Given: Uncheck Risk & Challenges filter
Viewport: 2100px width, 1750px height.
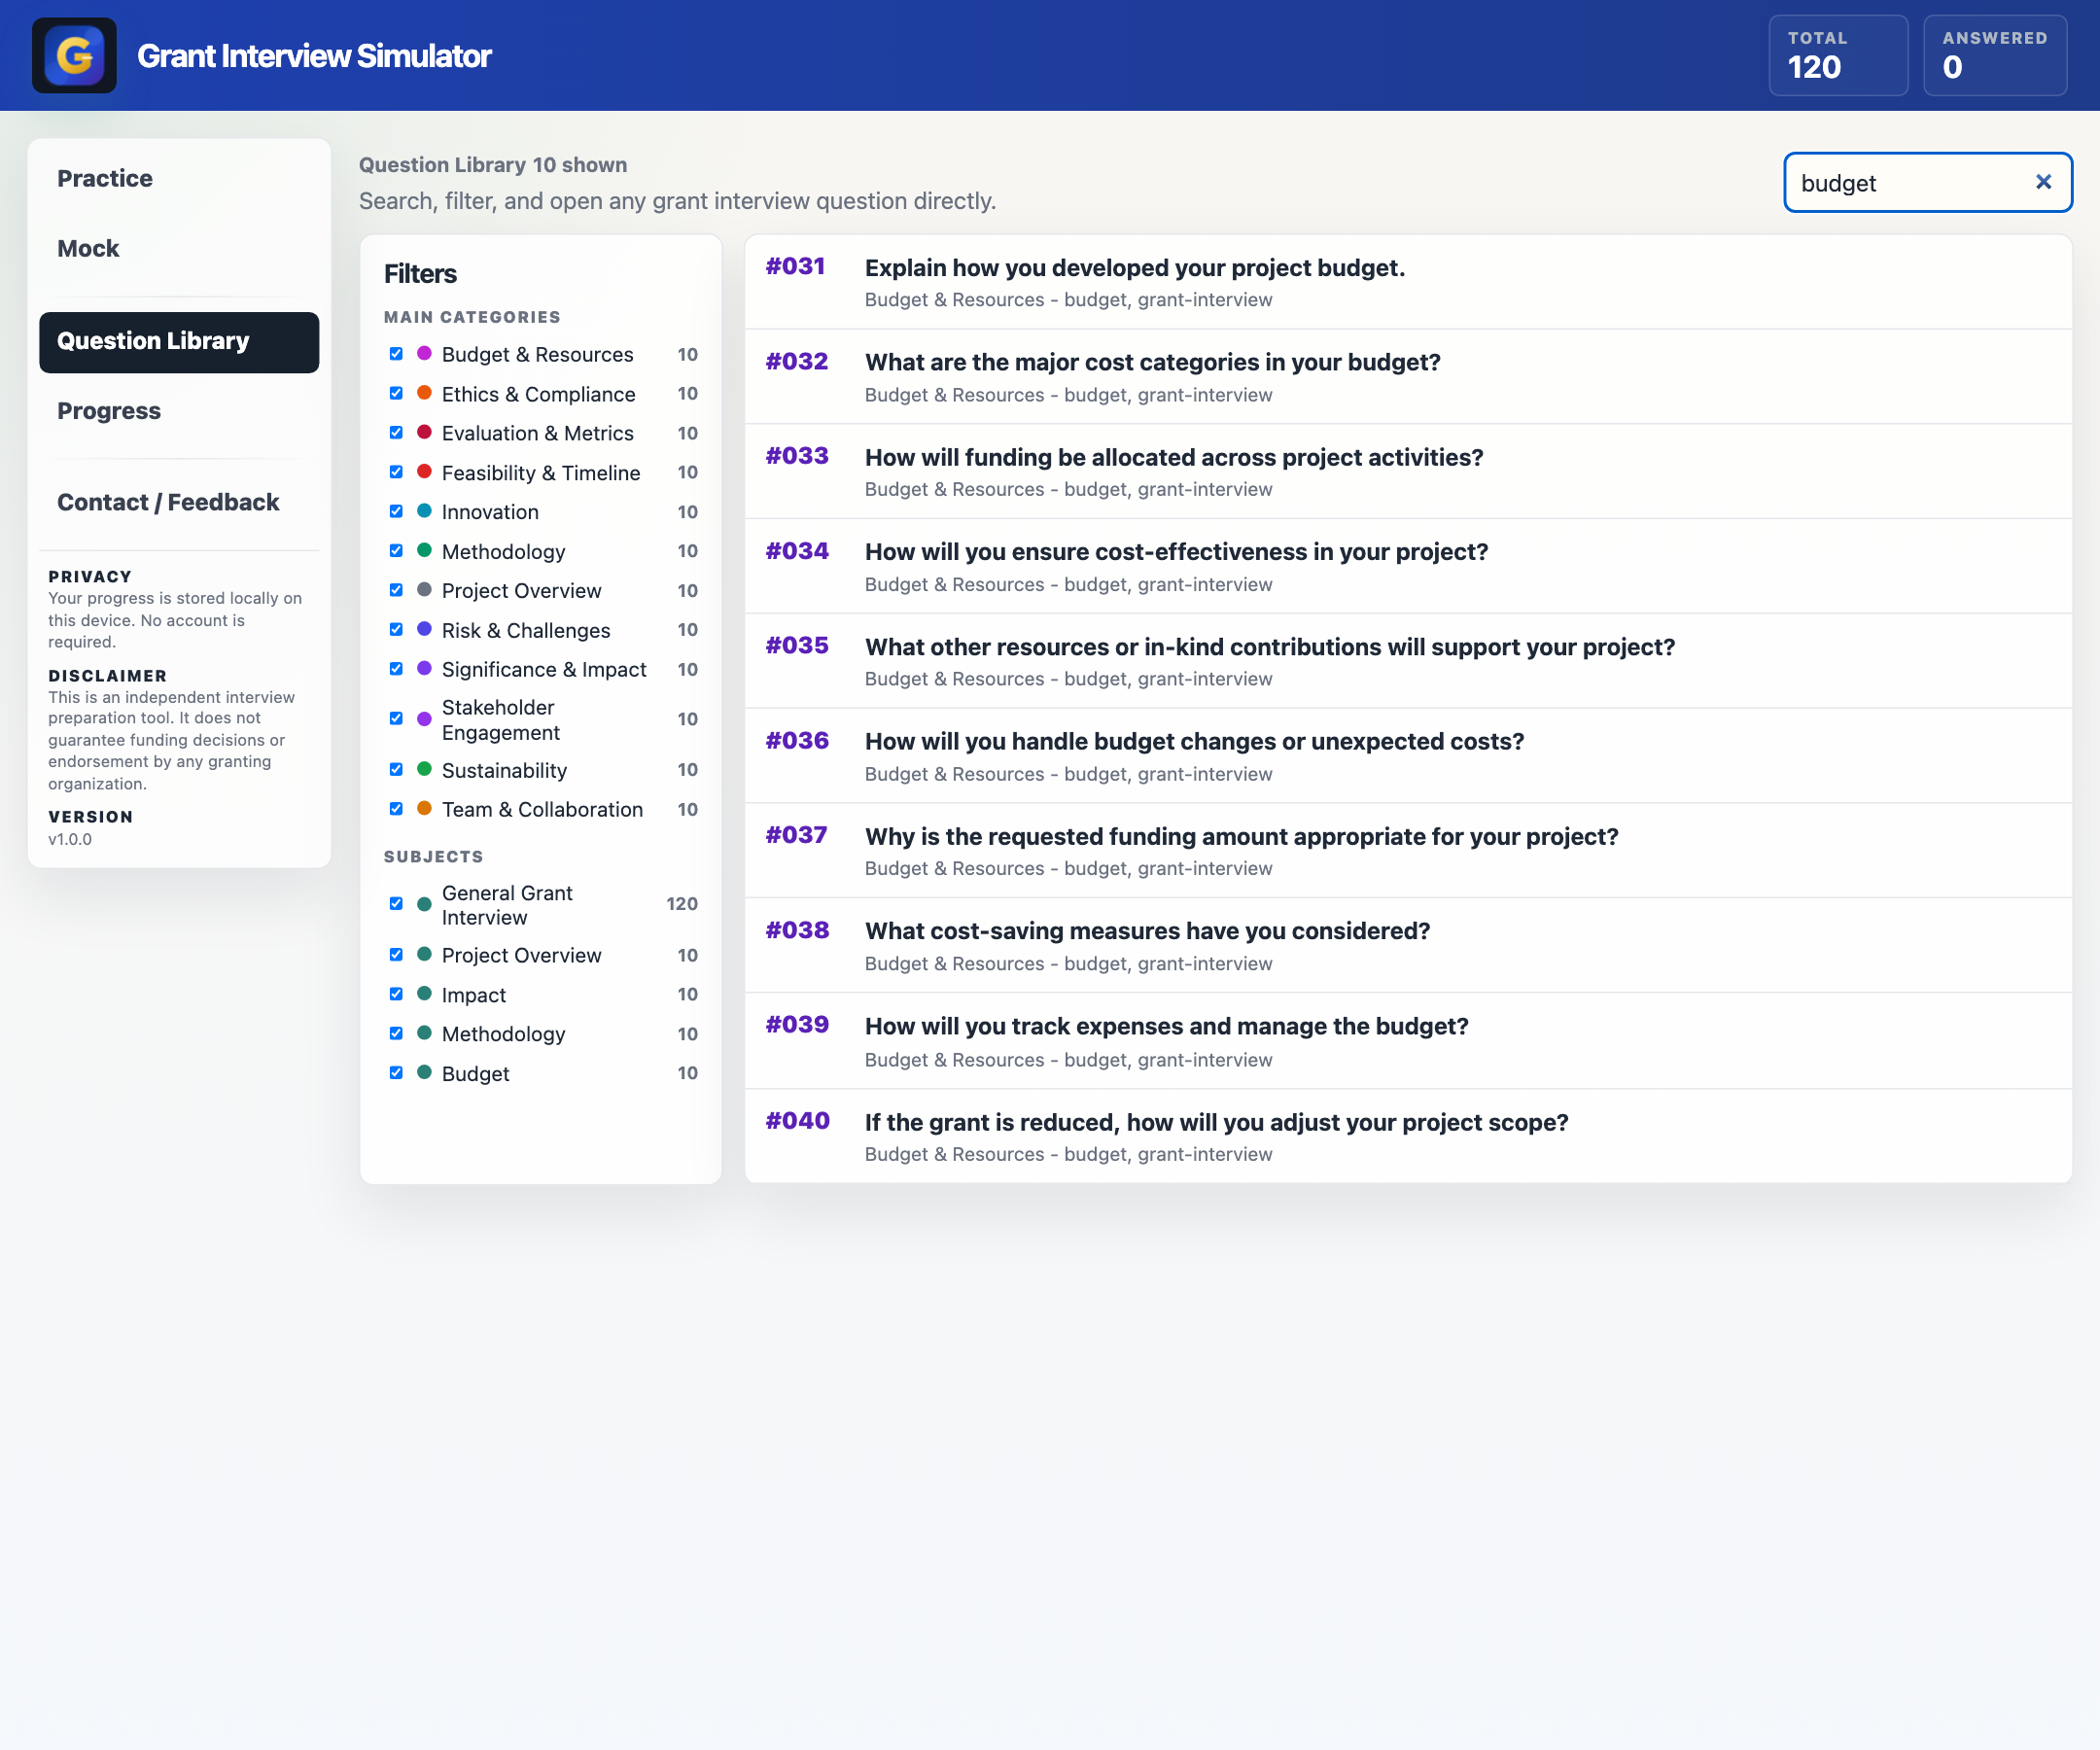Looking at the screenshot, I should click(396, 629).
